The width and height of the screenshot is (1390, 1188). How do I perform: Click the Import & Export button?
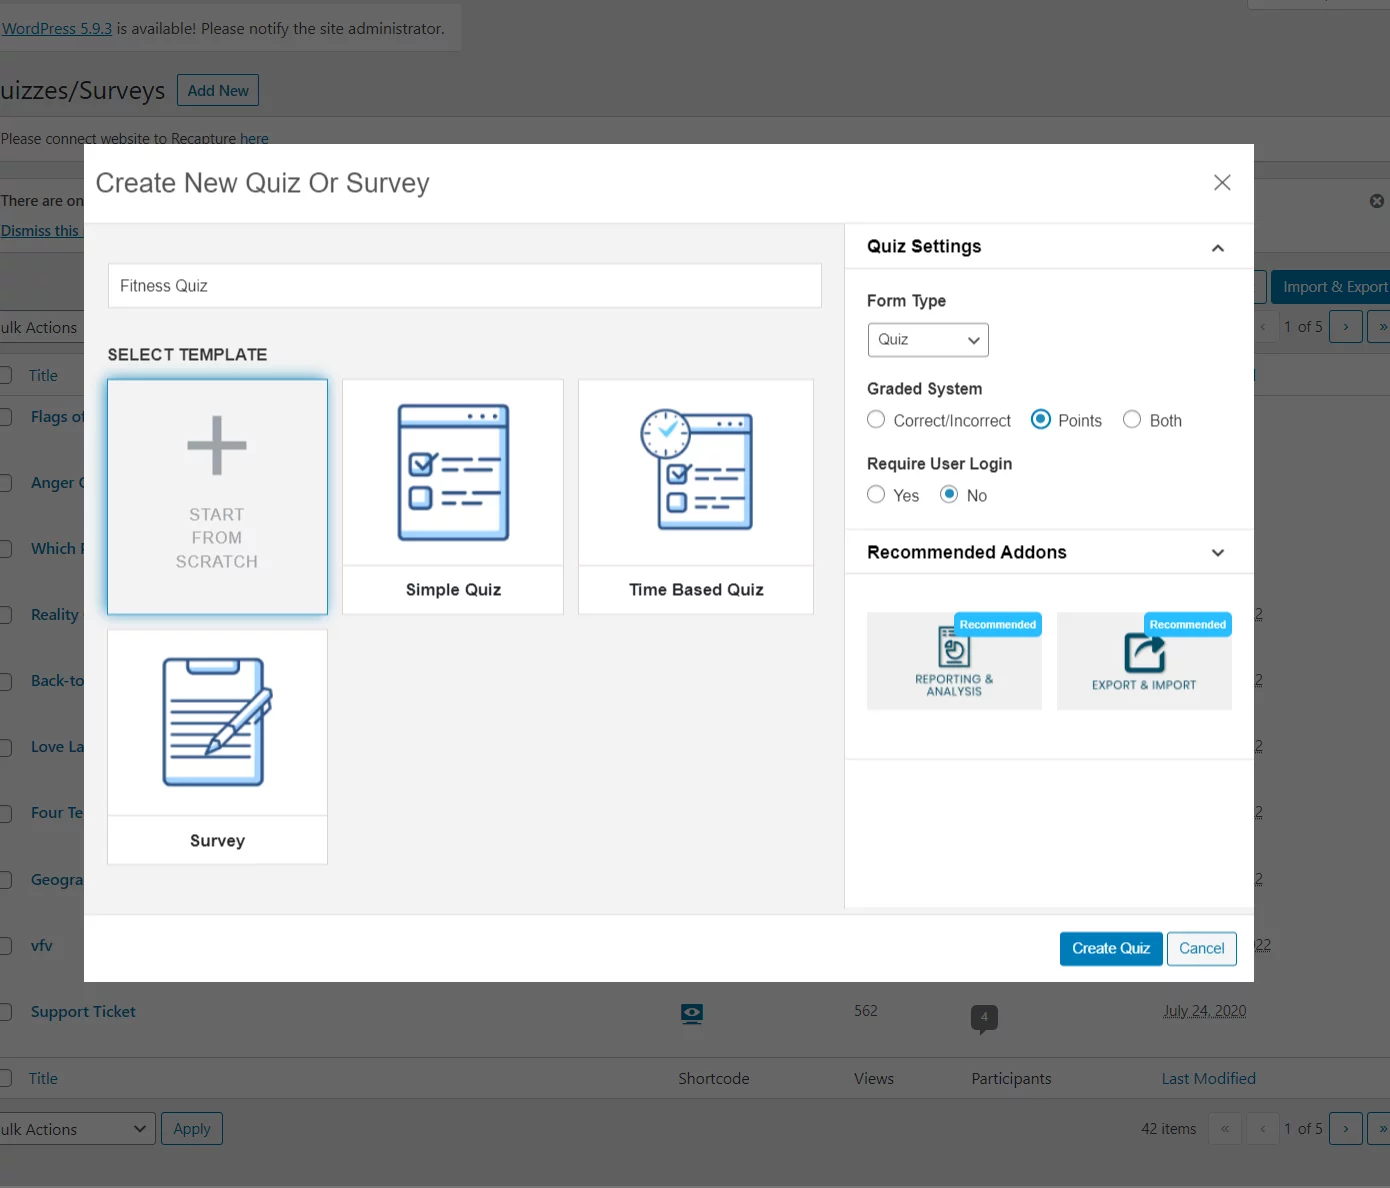(1330, 287)
